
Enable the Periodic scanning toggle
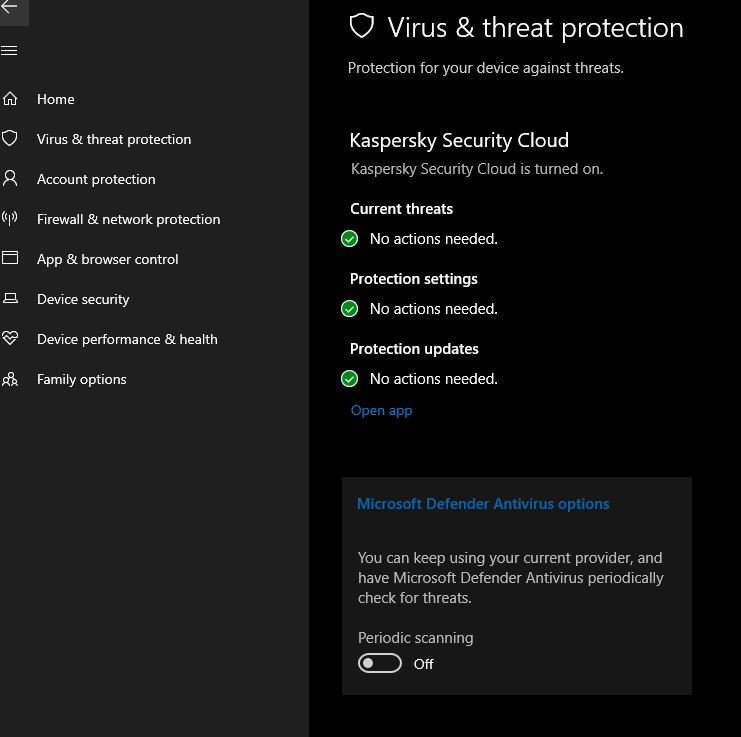point(380,664)
